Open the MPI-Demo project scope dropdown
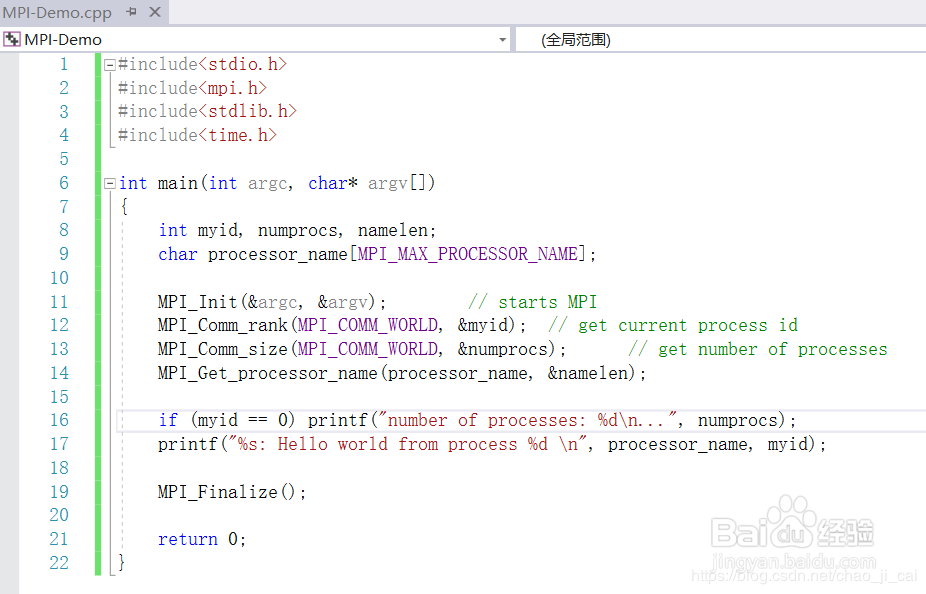This screenshot has height=594, width=926. (x=502, y=40)
